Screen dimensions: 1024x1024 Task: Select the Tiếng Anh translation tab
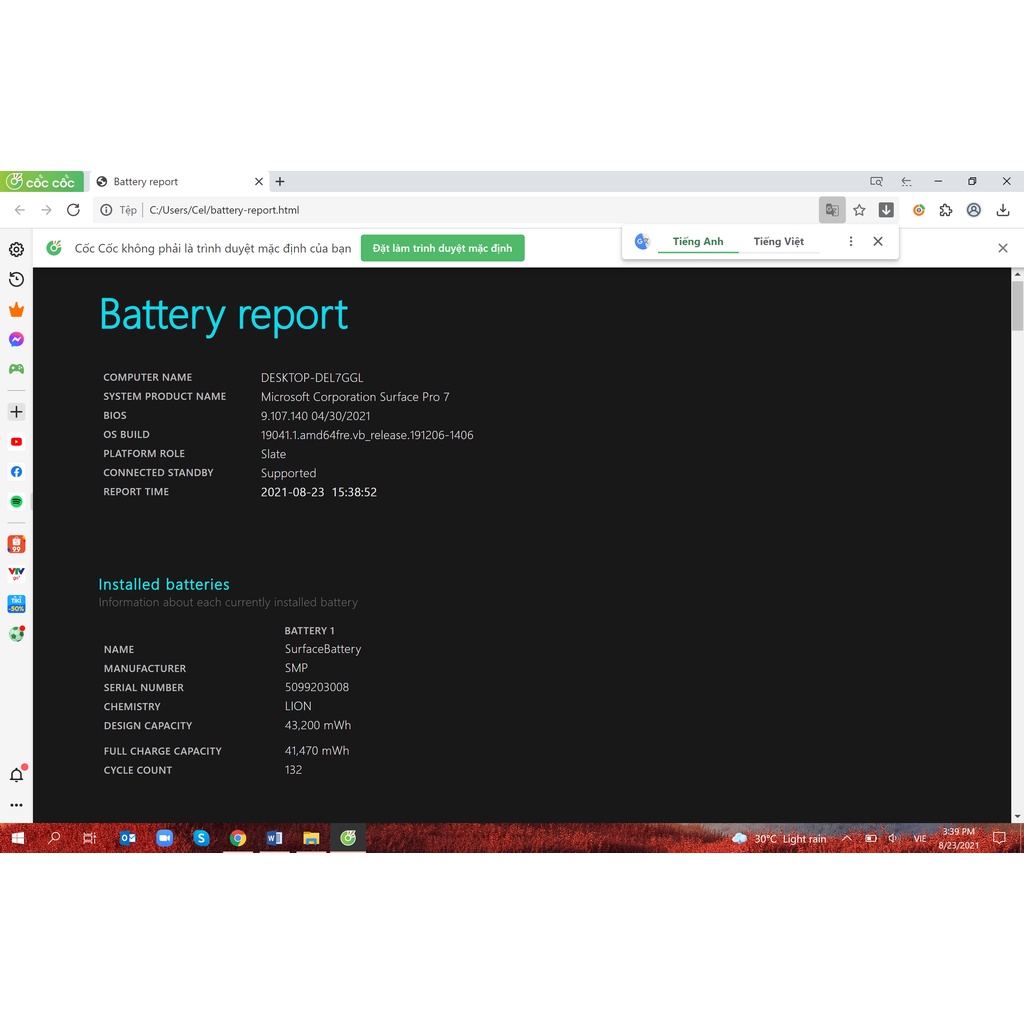pos(698,242)
